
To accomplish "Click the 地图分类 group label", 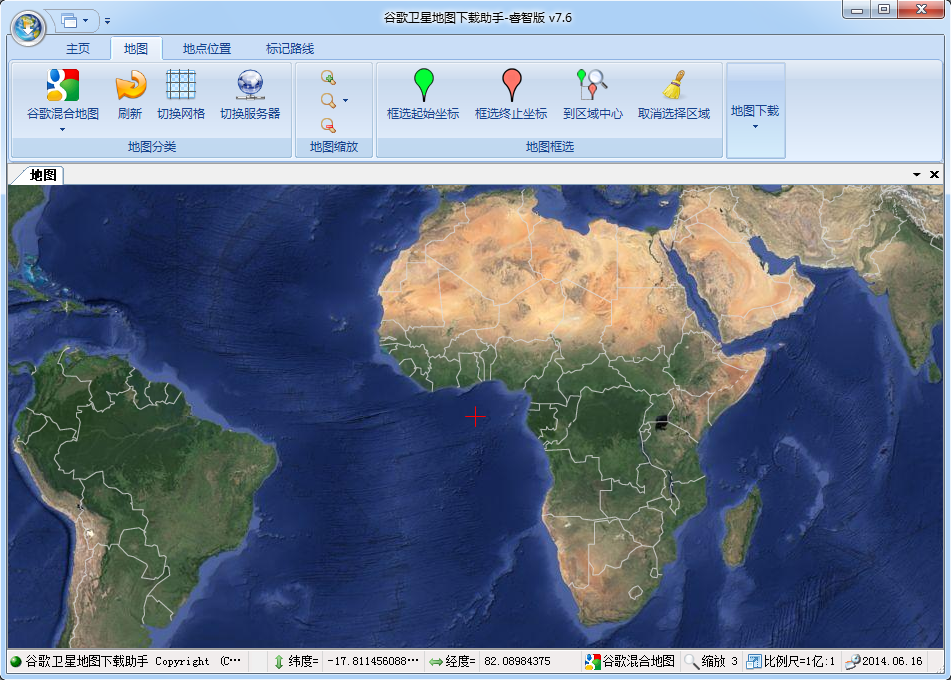I will click(152, 147).
